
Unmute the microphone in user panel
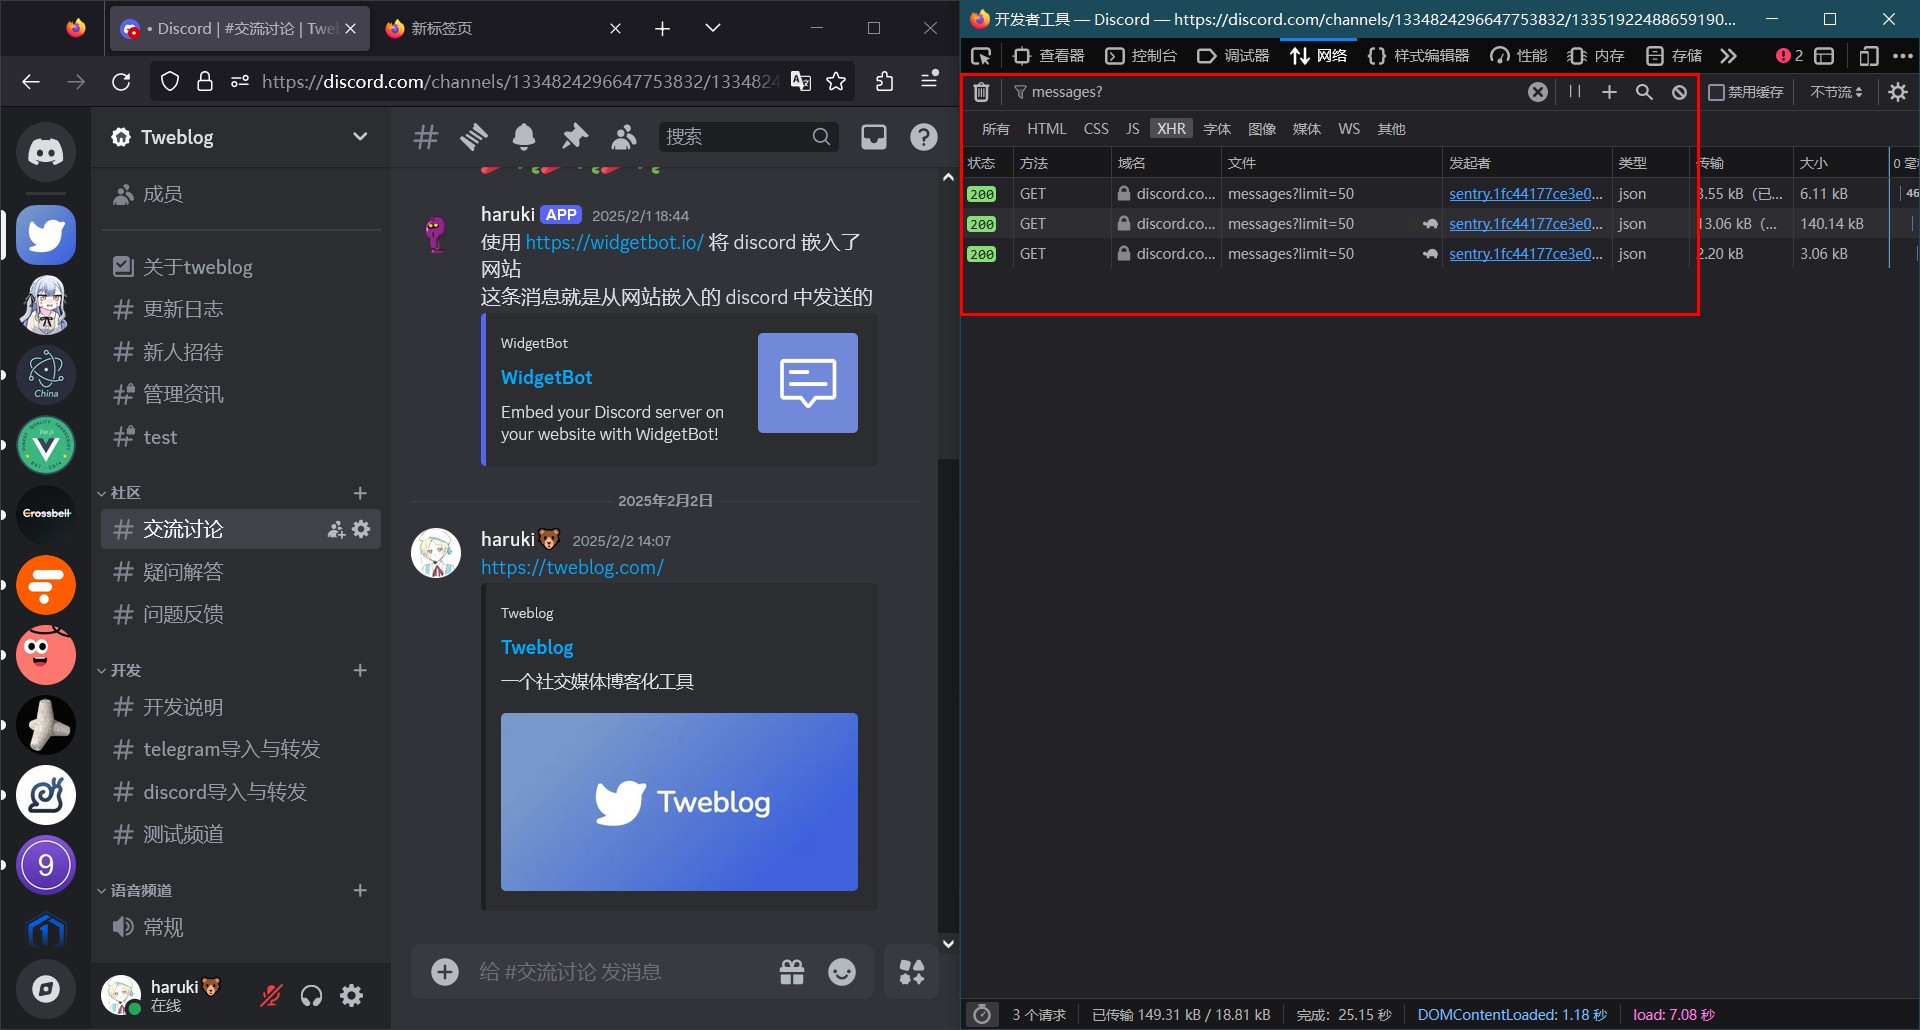pos(271,996)
